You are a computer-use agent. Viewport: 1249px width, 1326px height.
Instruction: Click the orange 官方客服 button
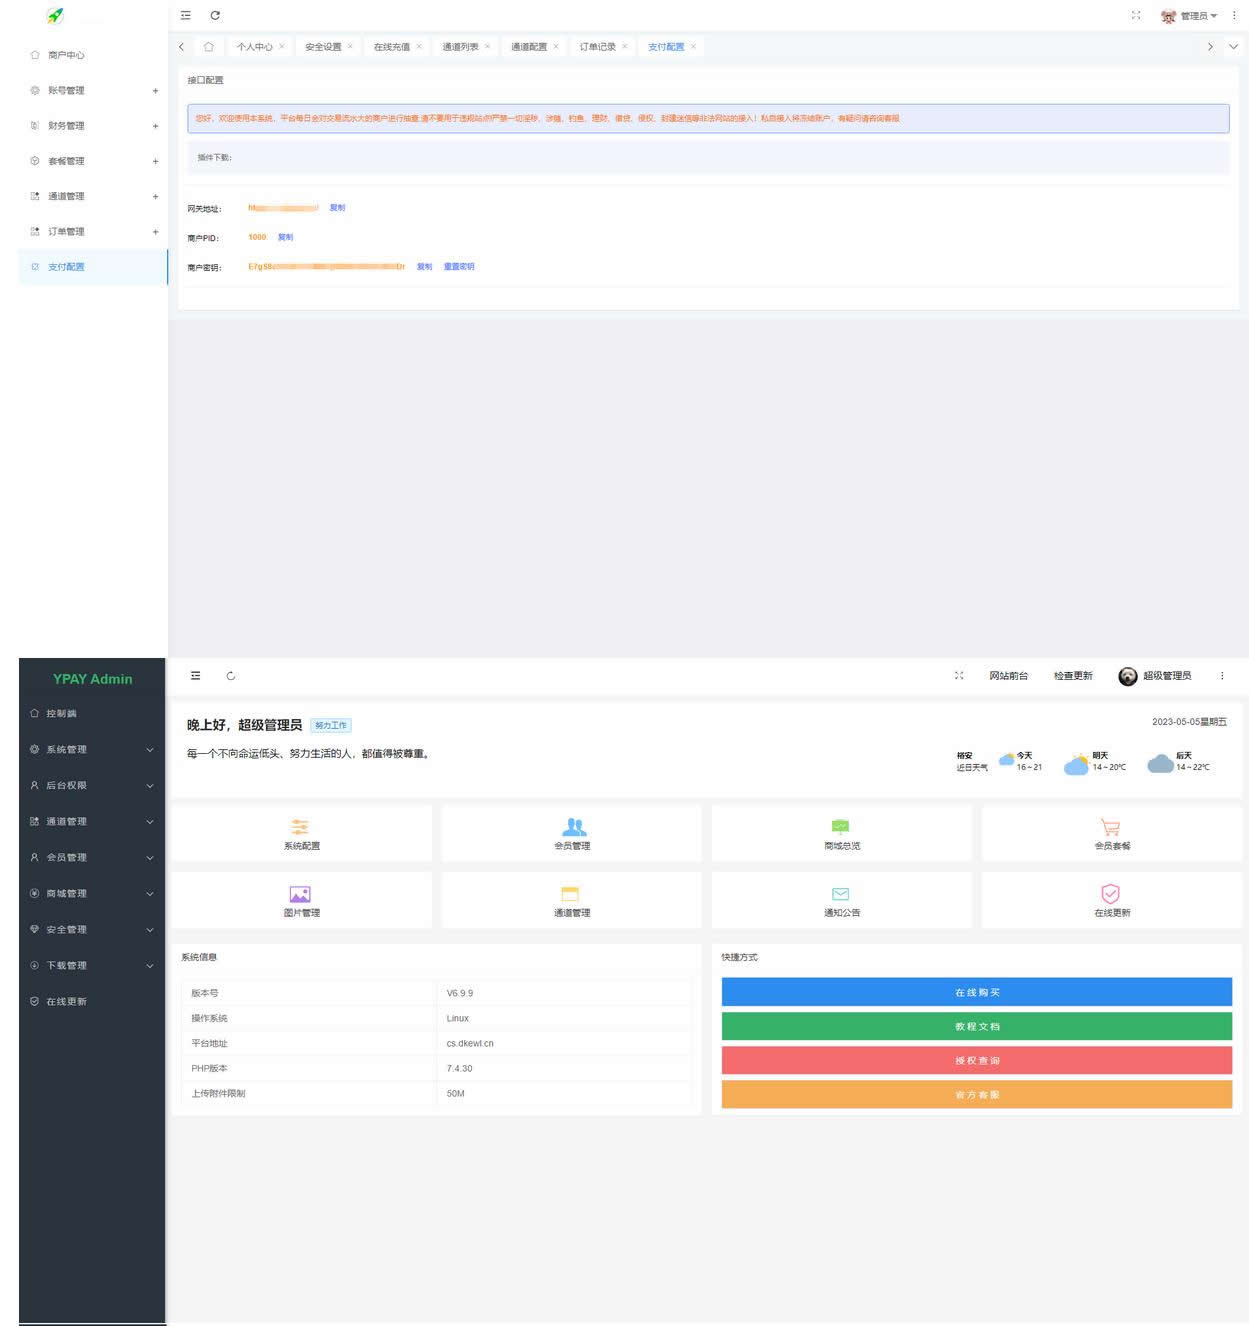pos(976,1095)
